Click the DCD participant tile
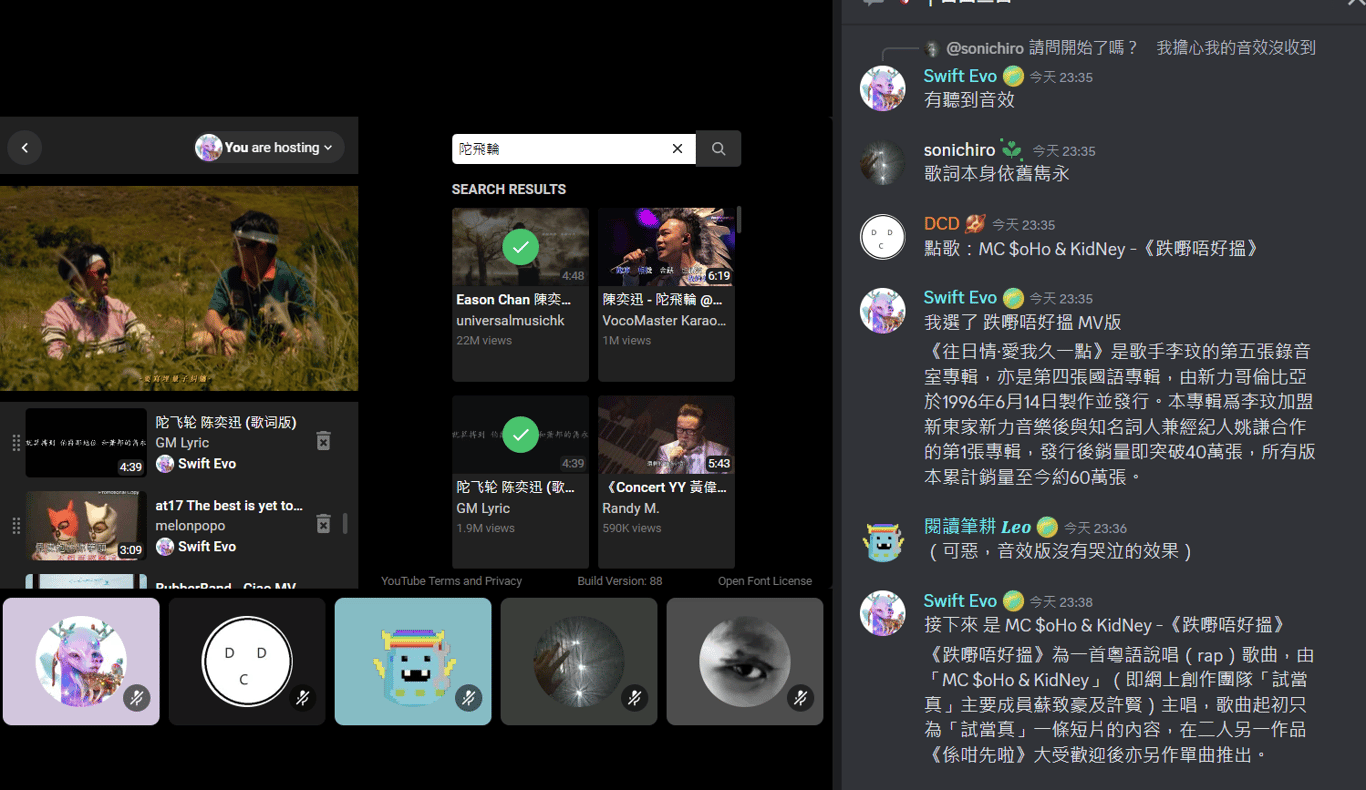 247,661
